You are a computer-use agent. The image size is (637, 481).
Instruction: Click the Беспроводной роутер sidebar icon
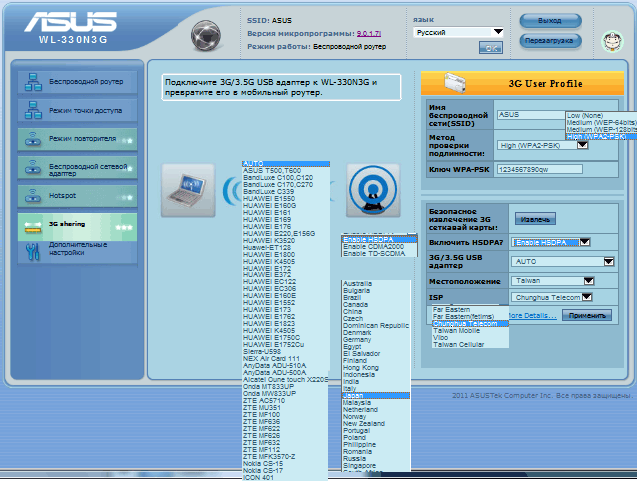coord(31,82)
